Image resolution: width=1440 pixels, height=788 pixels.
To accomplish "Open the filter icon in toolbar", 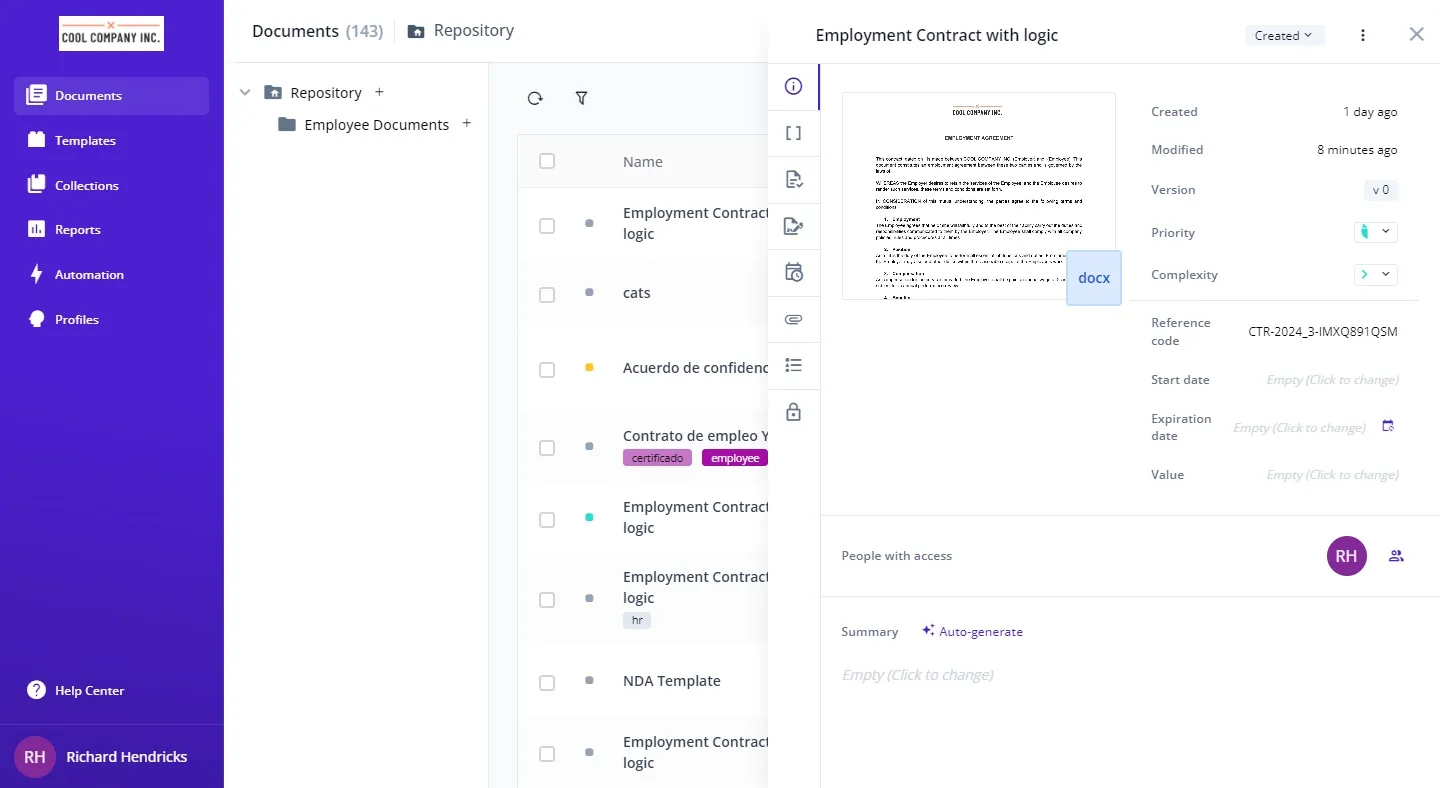I will 581,98.
